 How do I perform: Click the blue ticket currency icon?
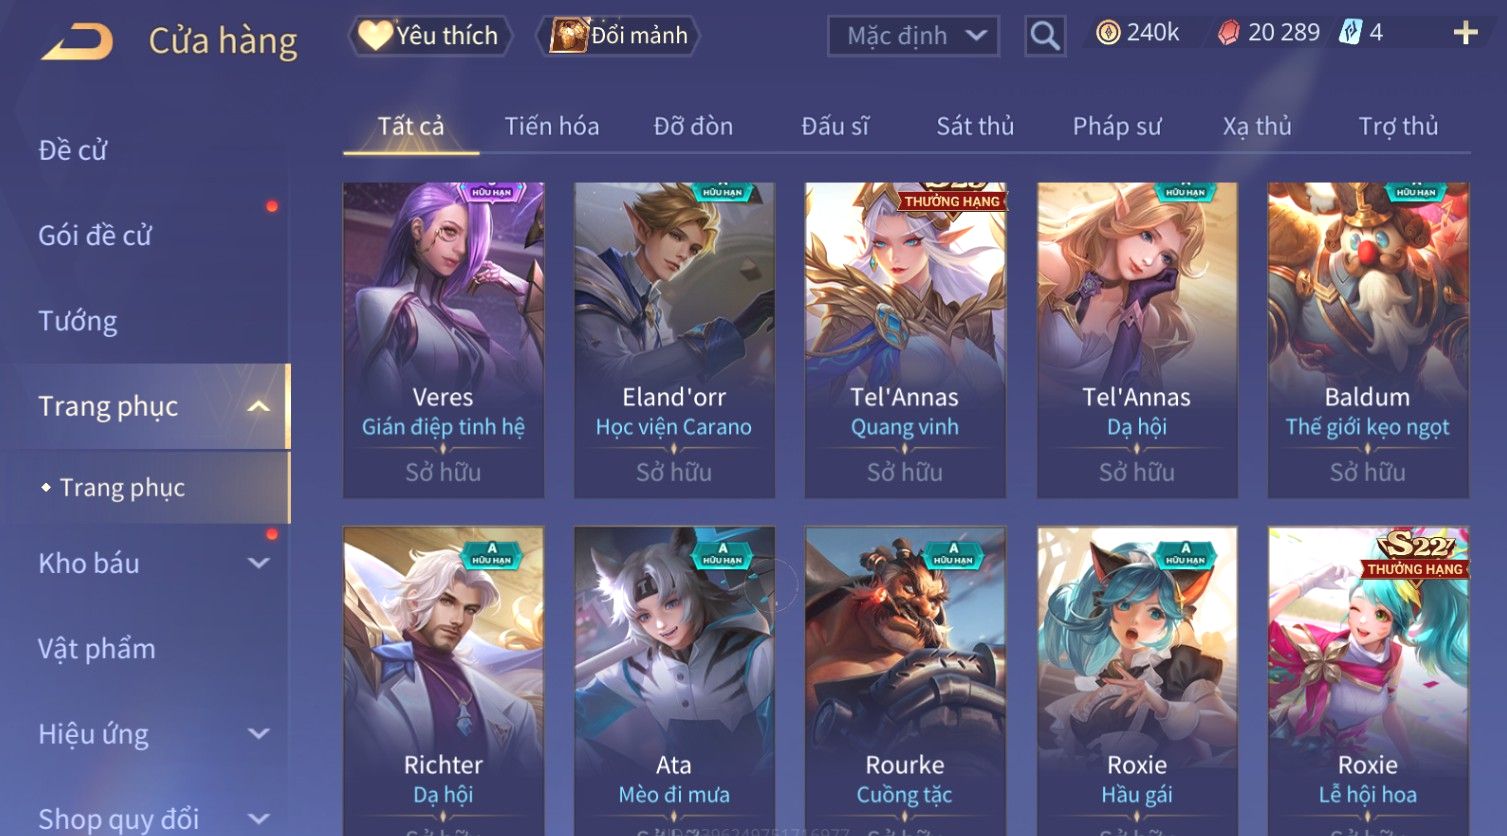1350,32
